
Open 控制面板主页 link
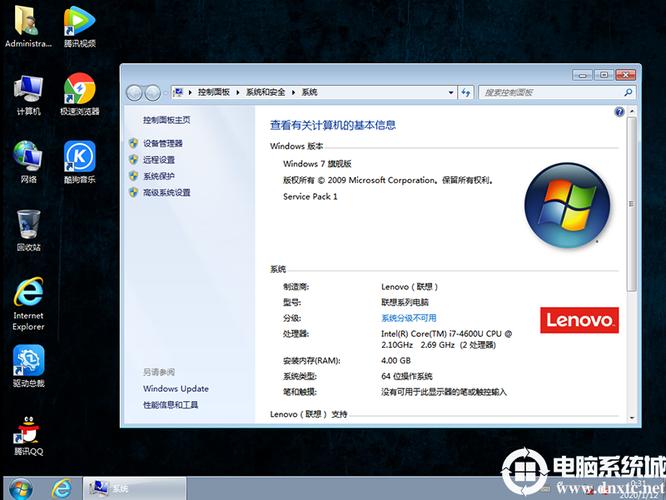pyautogui.click(x=166, y=120)
